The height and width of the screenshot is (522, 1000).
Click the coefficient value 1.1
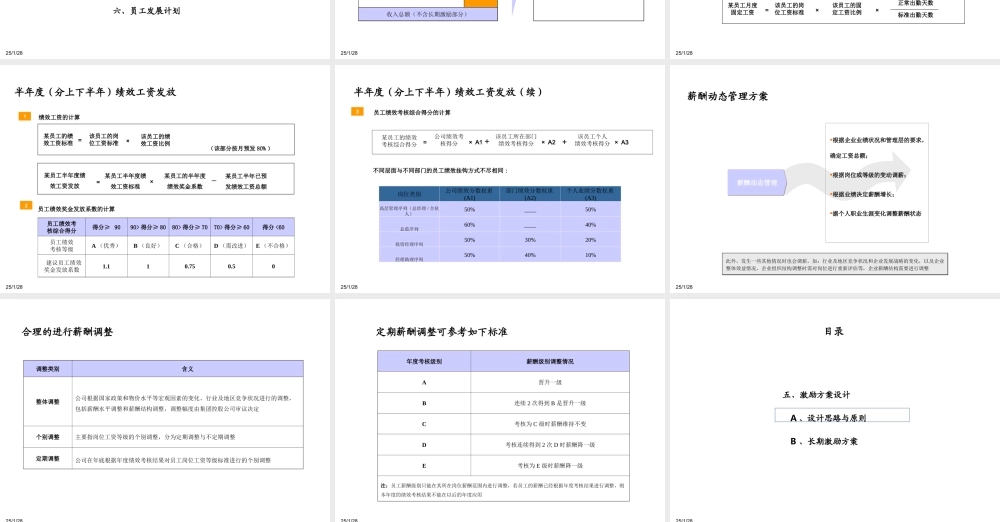pyautogui.click(x=107, y=266)
